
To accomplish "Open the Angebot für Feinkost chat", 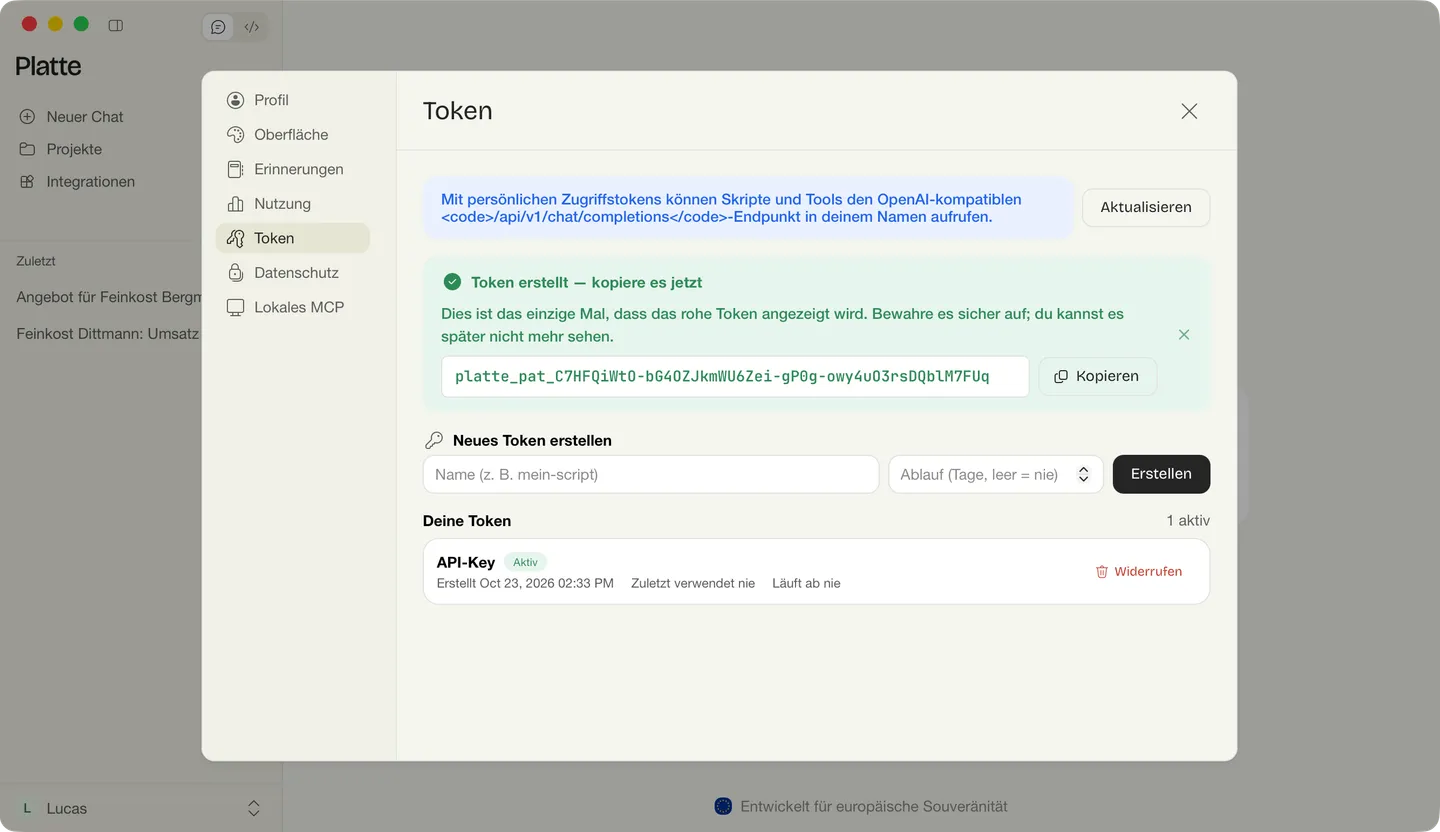I will click(108, 298).
